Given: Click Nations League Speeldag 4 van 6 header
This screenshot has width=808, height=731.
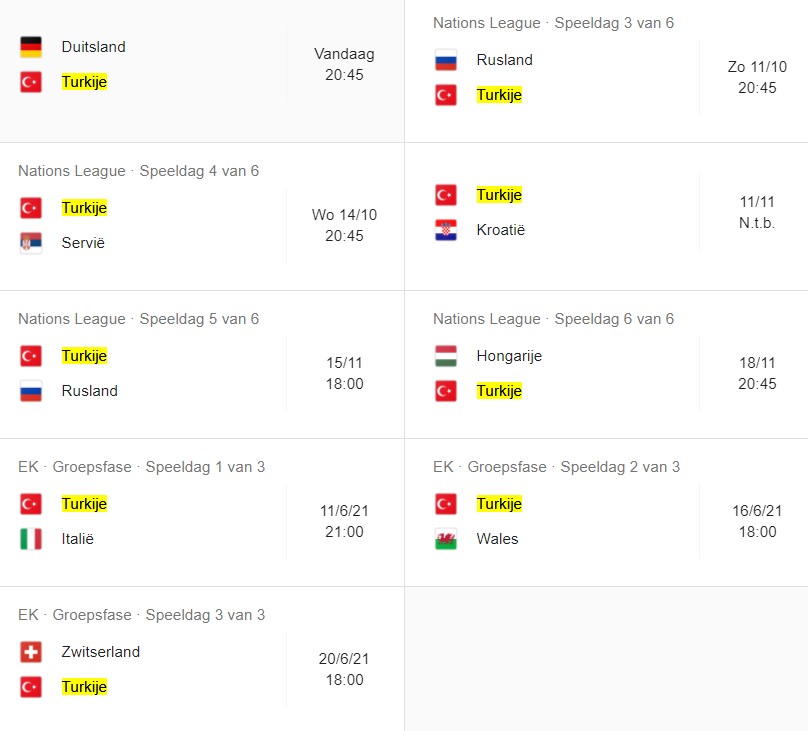Looking at the screenshot, I should pyautogui.click(x=139, y=171).
